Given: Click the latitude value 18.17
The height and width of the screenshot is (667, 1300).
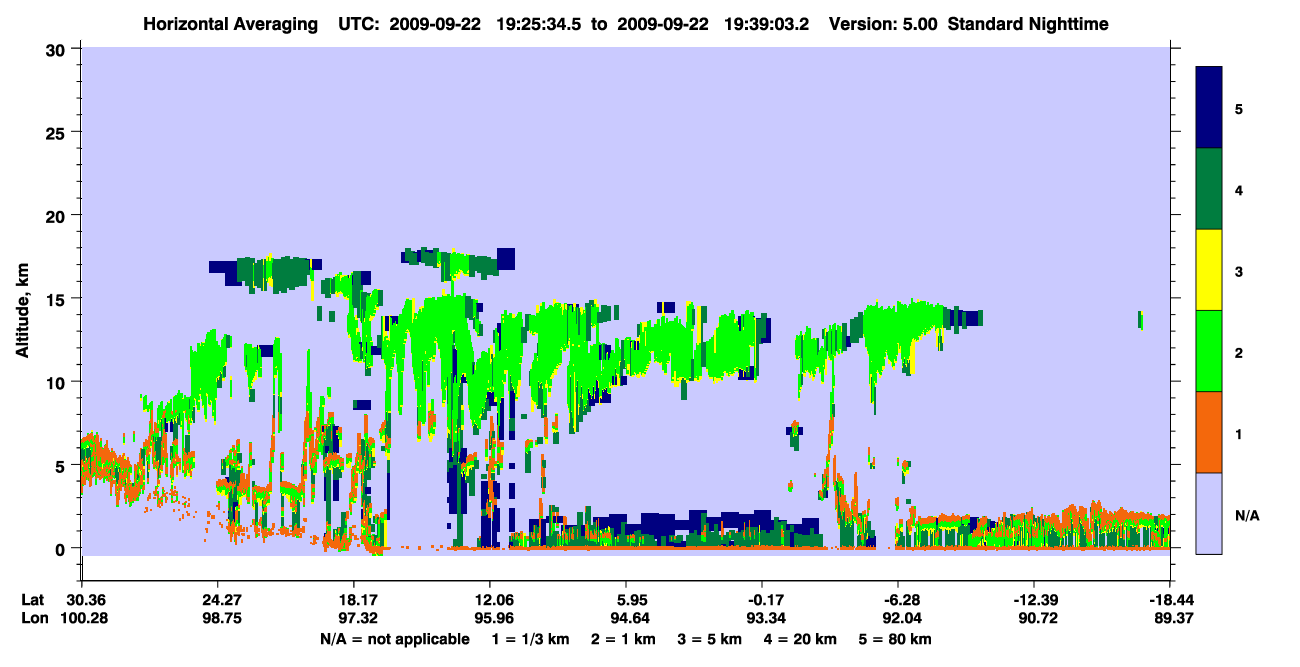Looking at the screenshot, I should 353,600.
